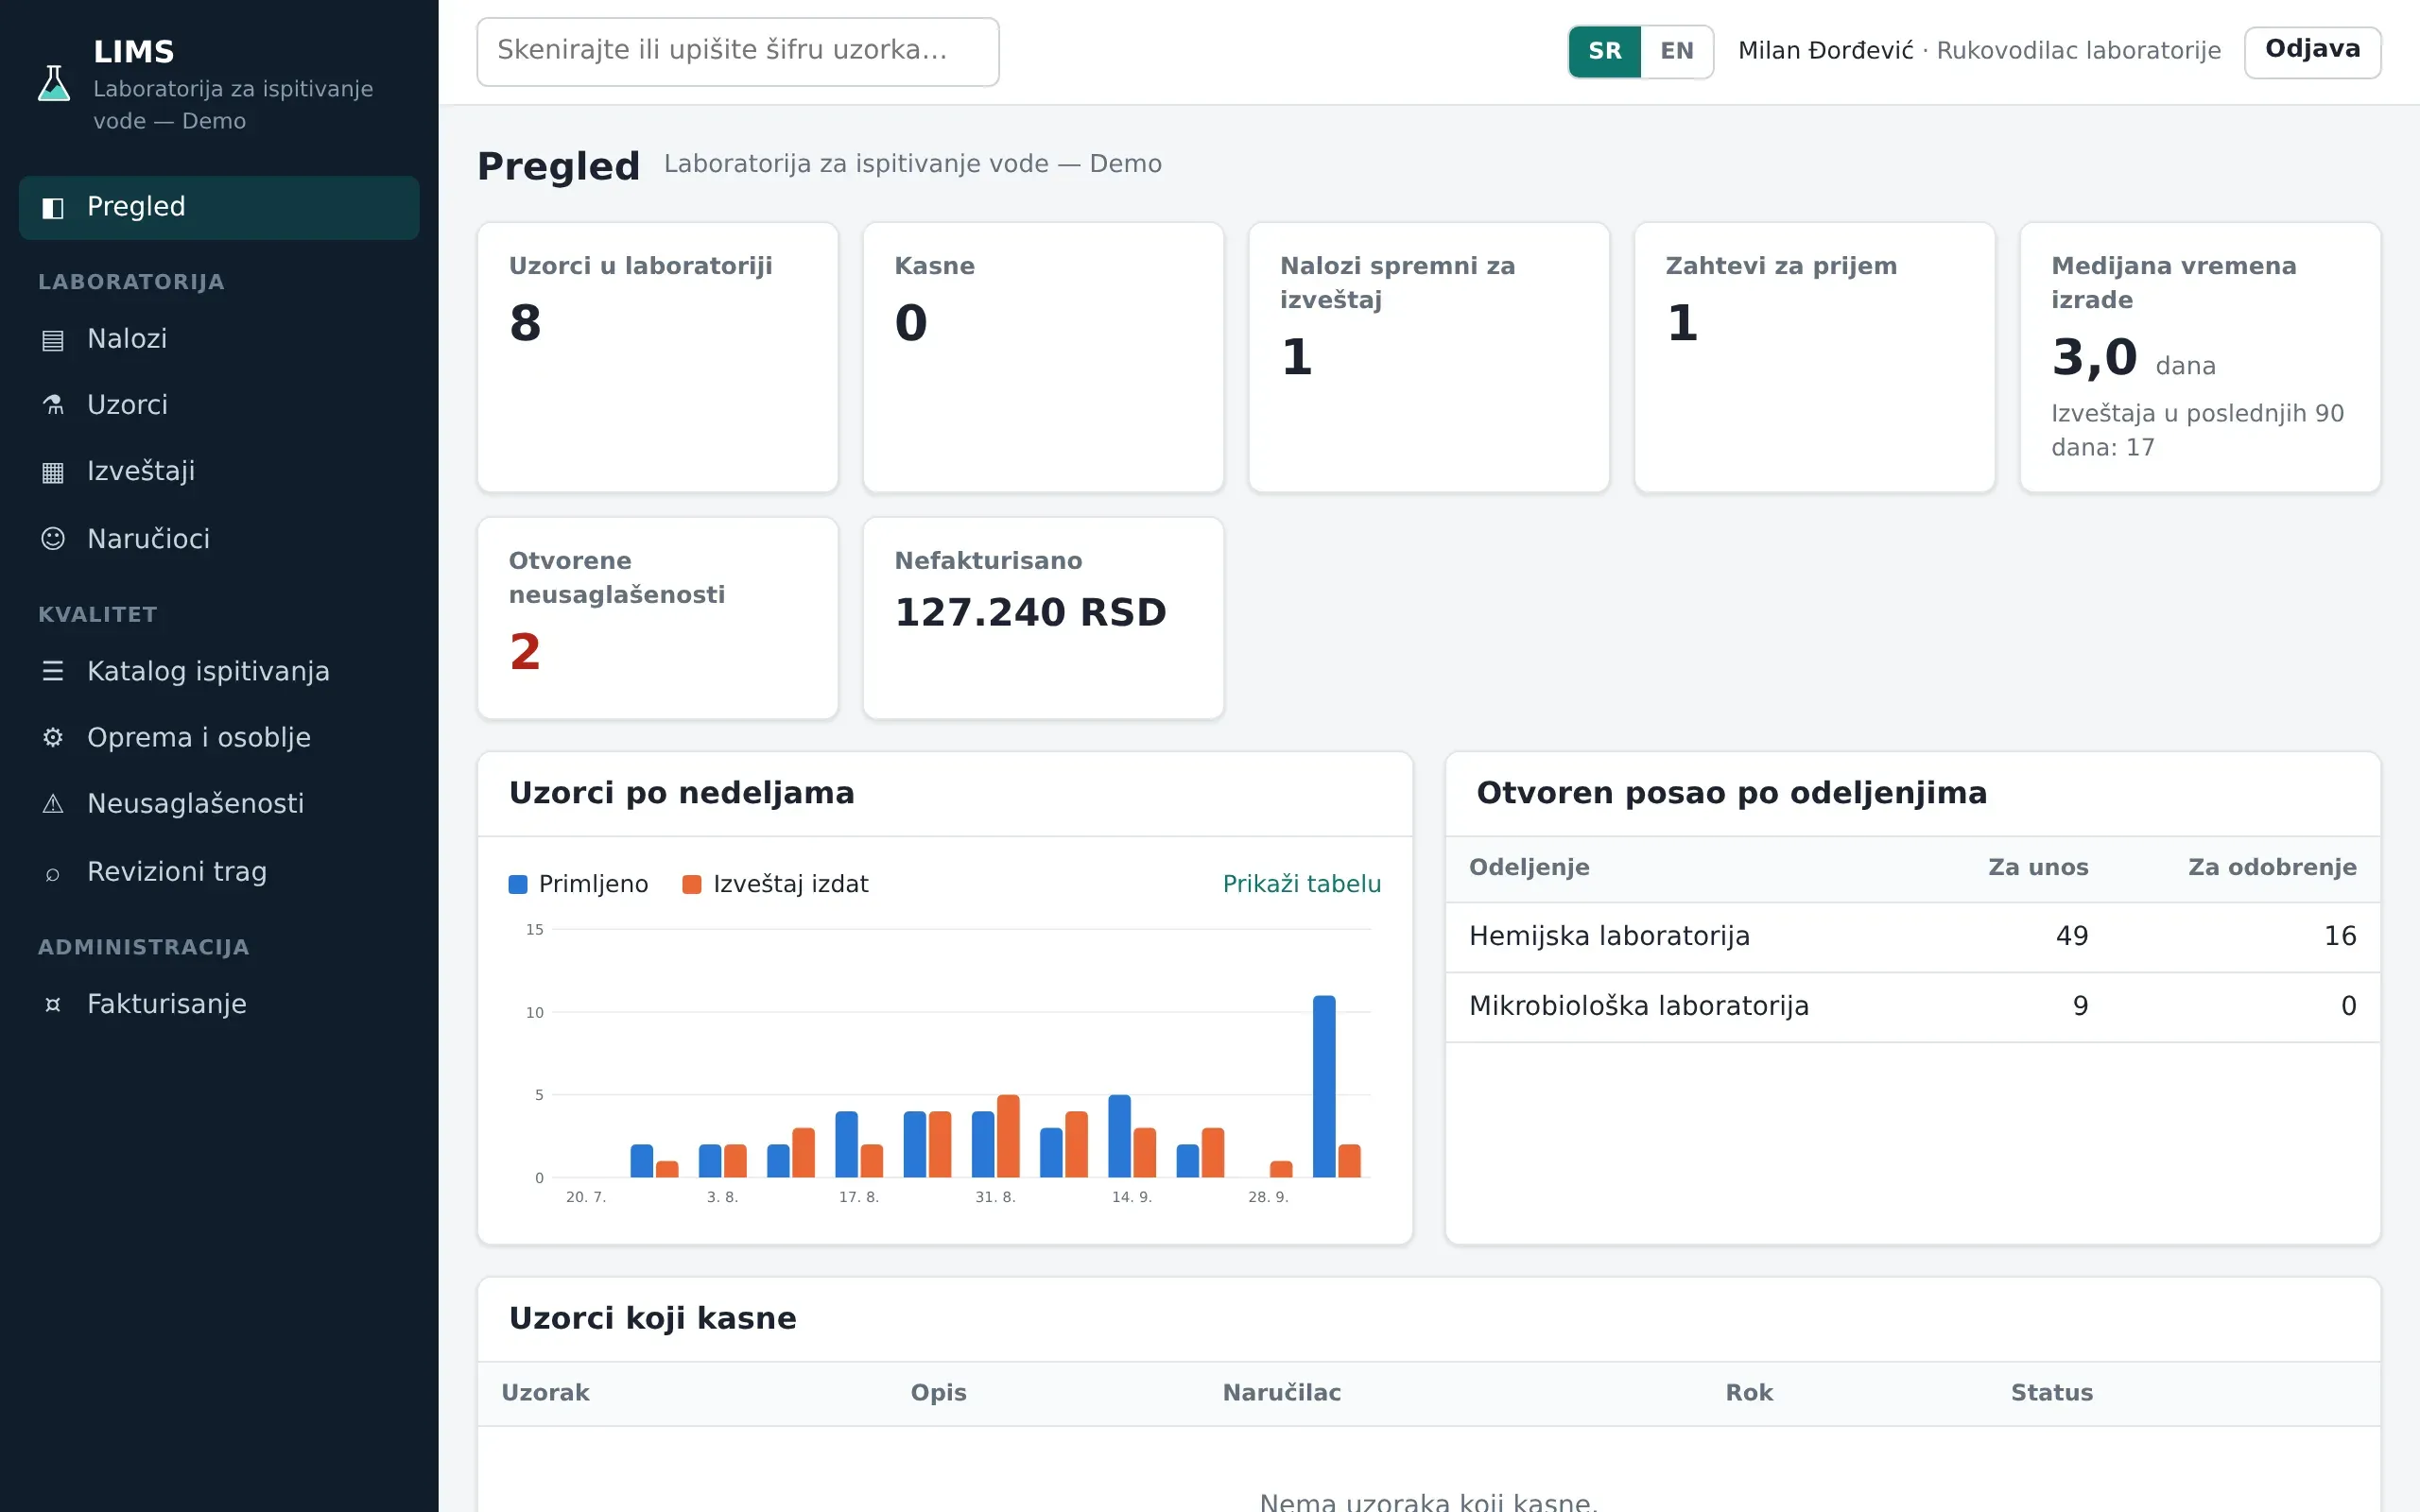Switch language to SR
The height and width of the screenshot is (1512, 2420).
coord(1604,51)
